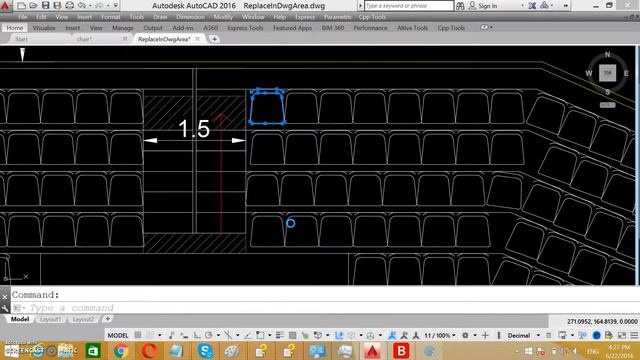Switch to the BIM 360 ribbon tab
The image size is (640, 360).
click(x=333, y=28)
